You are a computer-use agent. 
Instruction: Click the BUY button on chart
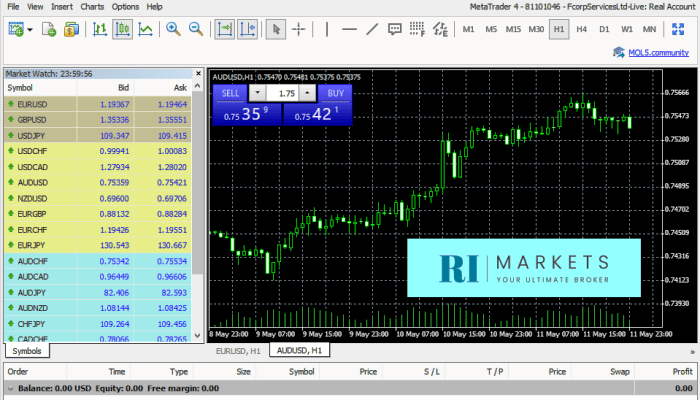(x=336, y=93)
